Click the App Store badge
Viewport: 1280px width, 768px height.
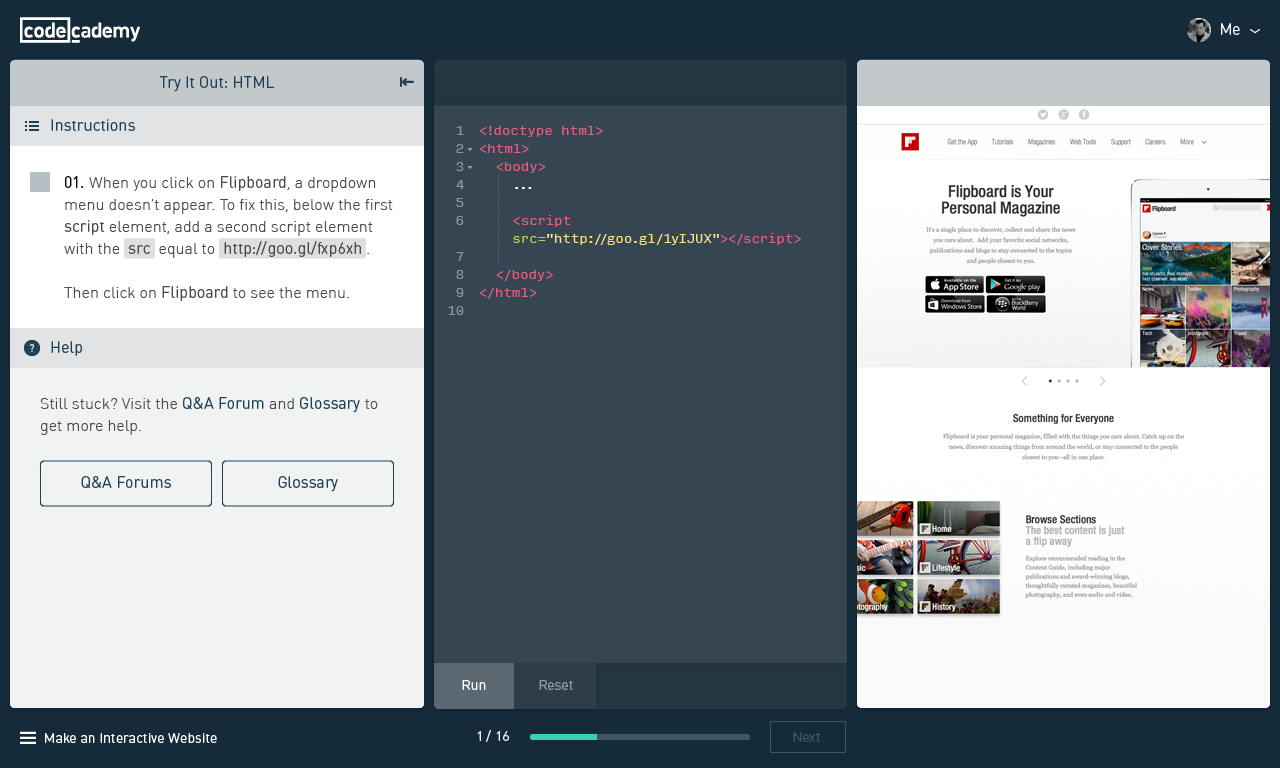954,285
